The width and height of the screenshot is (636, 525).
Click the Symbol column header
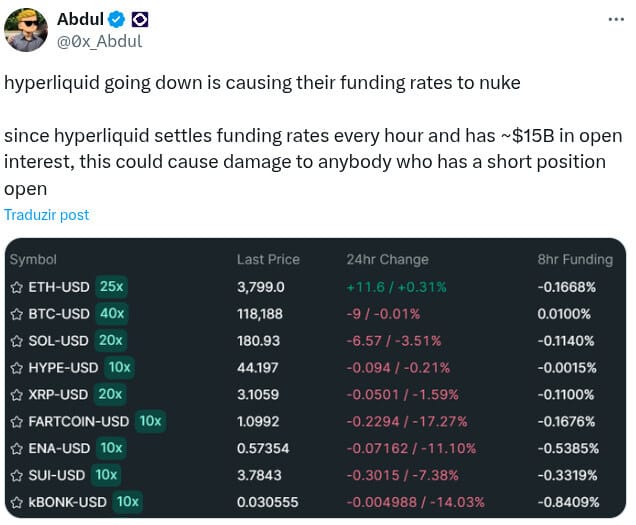[x=33, y=259]
